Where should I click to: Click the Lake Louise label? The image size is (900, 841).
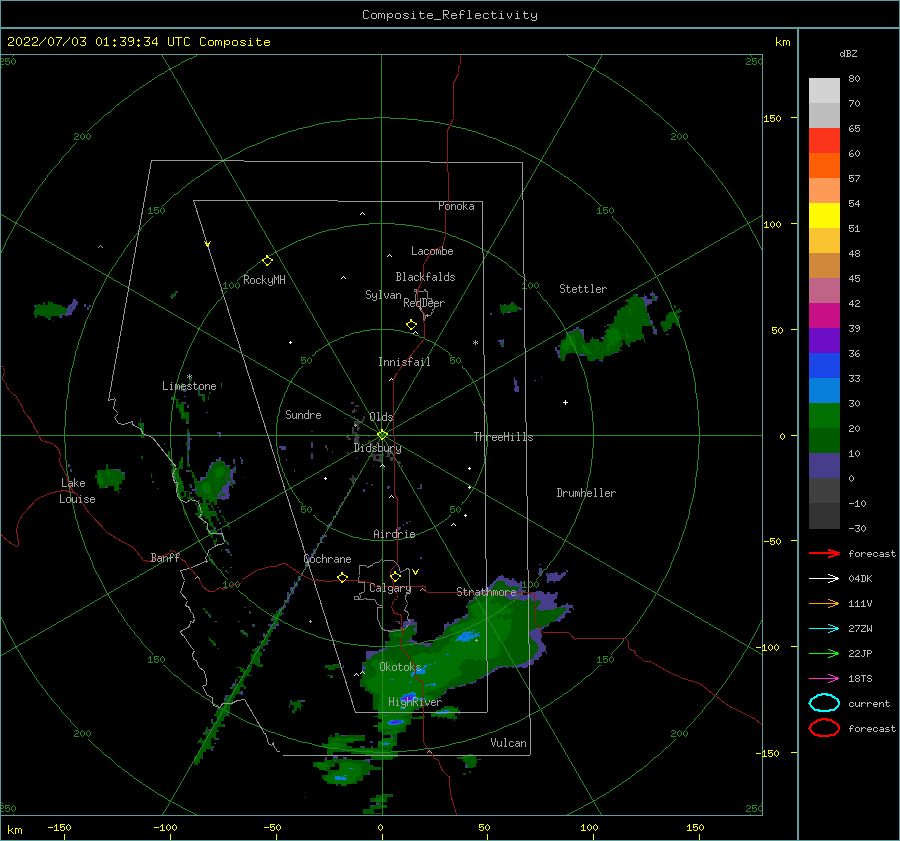click(x=77, y=491)
